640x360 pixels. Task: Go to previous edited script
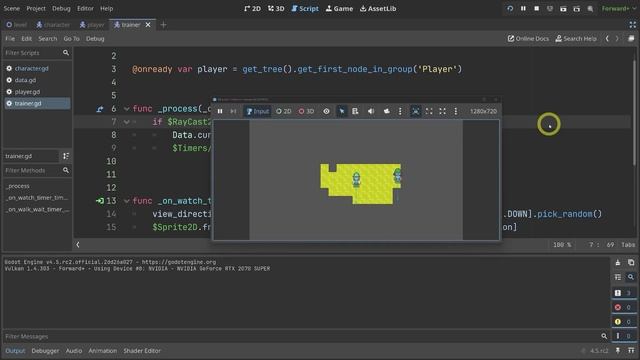pyautogui.click(x=607, y=39)
